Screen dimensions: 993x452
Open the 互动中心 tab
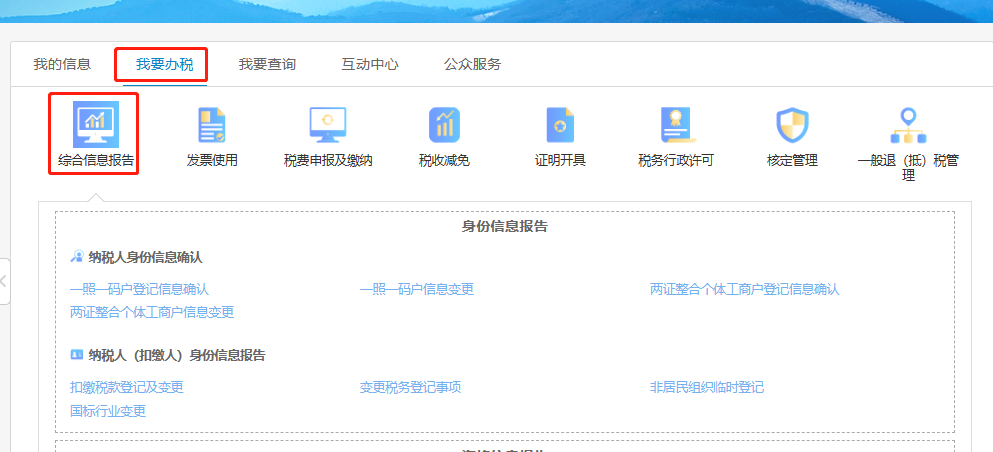[x=370, y=64]
